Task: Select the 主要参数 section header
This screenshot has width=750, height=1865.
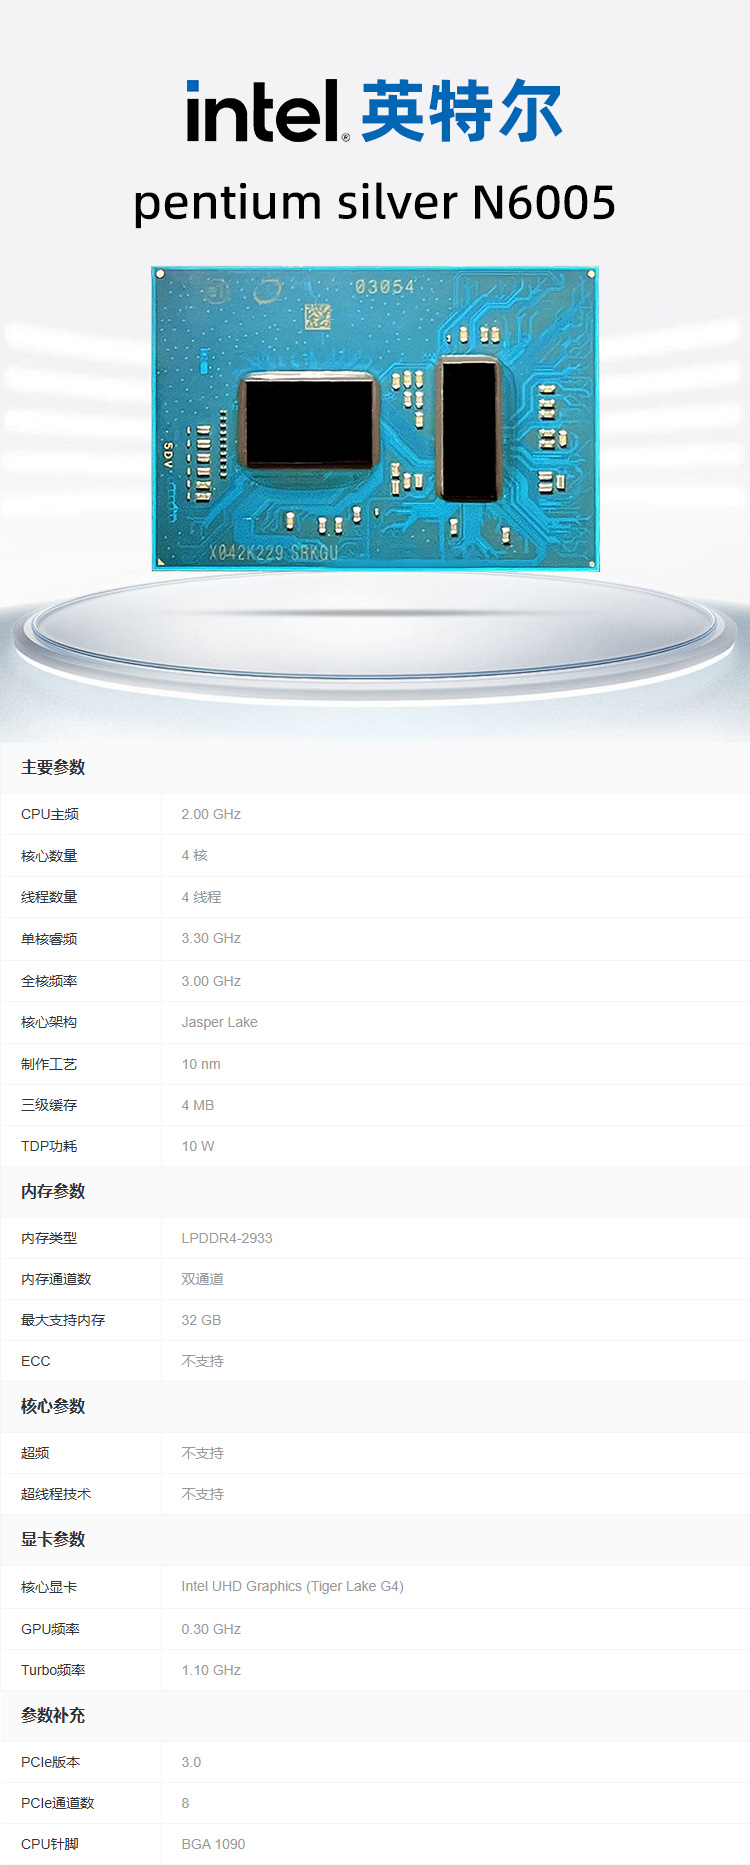Action: coord(53,767)
